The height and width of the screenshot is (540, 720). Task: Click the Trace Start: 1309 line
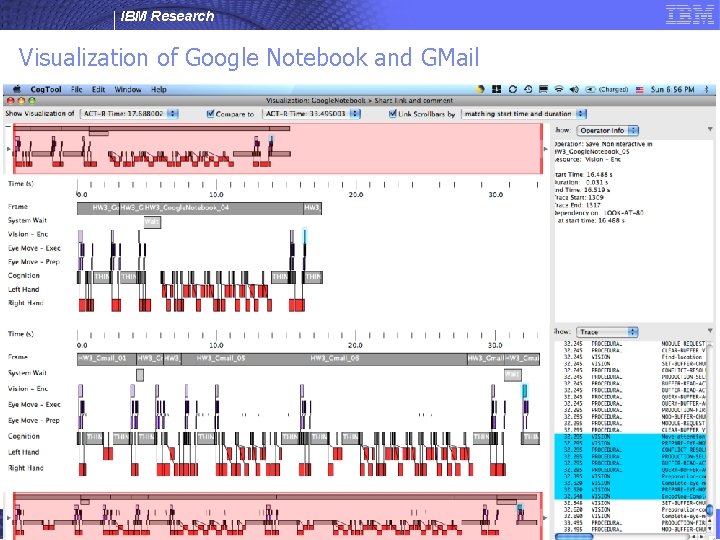point(579,197)
